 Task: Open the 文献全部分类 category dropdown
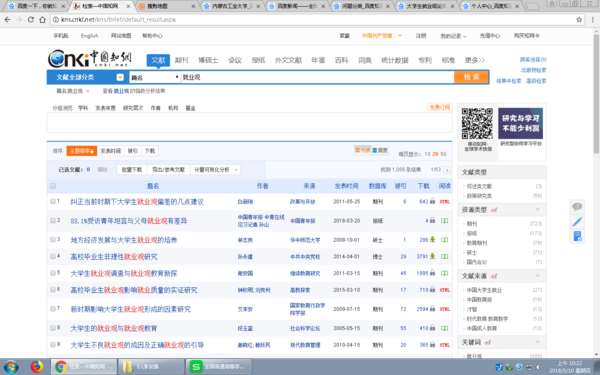coord(120,77)
